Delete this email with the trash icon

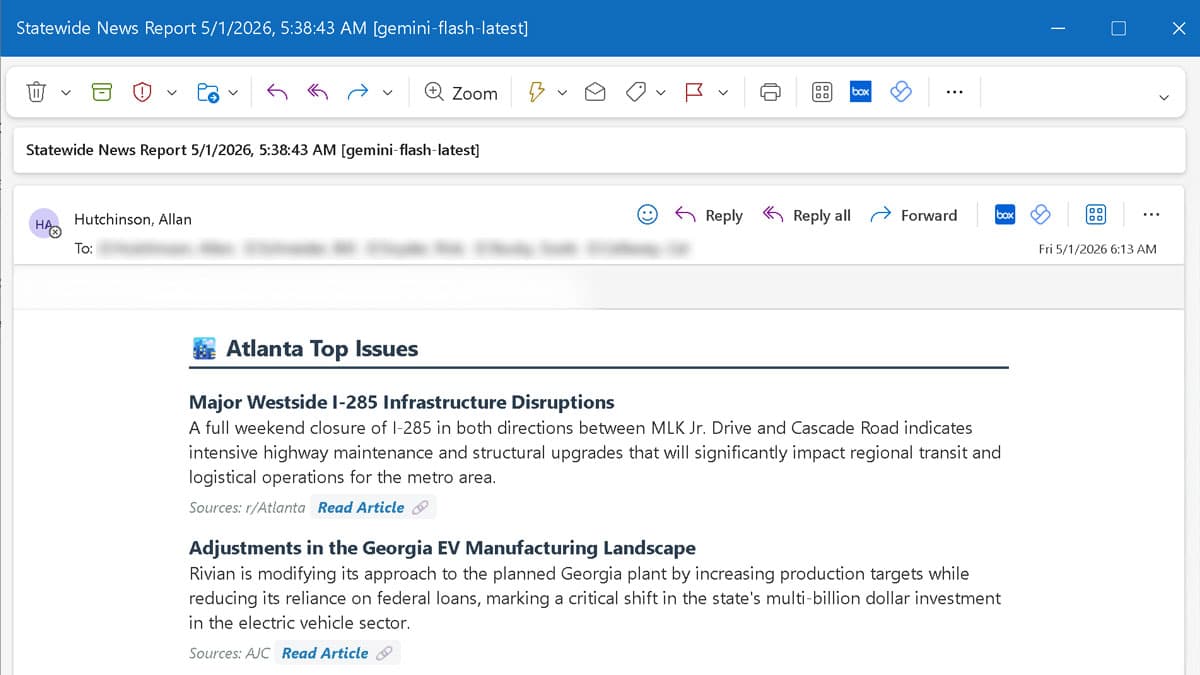tap(36, 92)
